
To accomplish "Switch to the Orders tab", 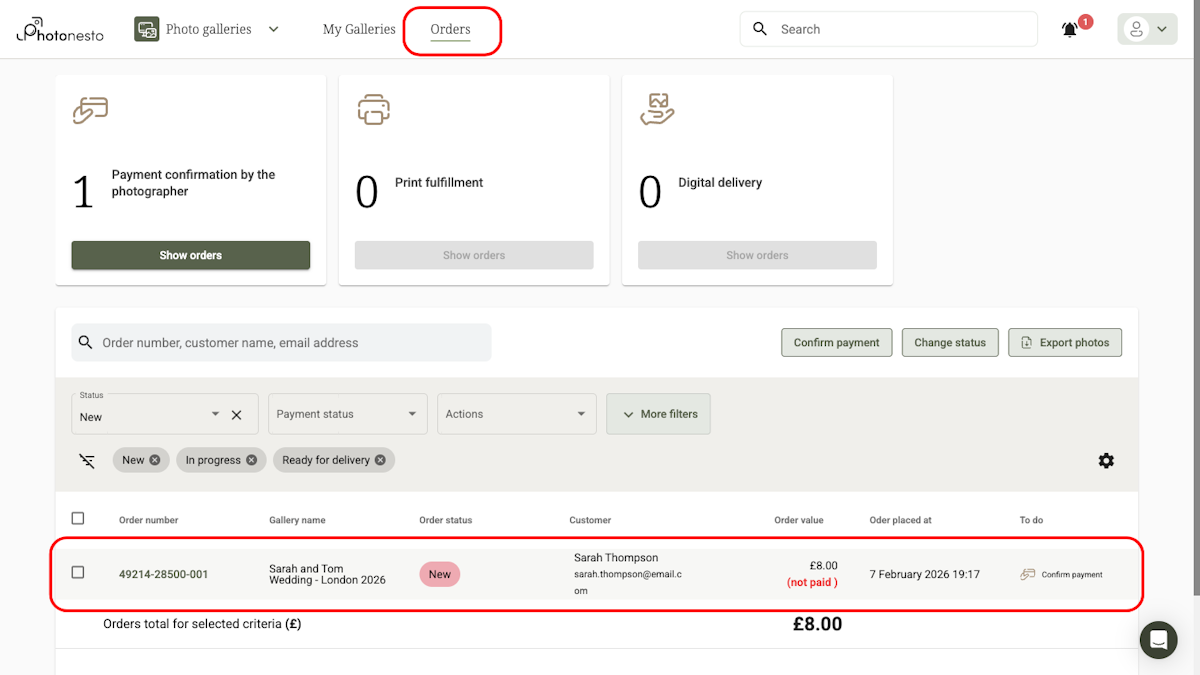I will (450, 29).
